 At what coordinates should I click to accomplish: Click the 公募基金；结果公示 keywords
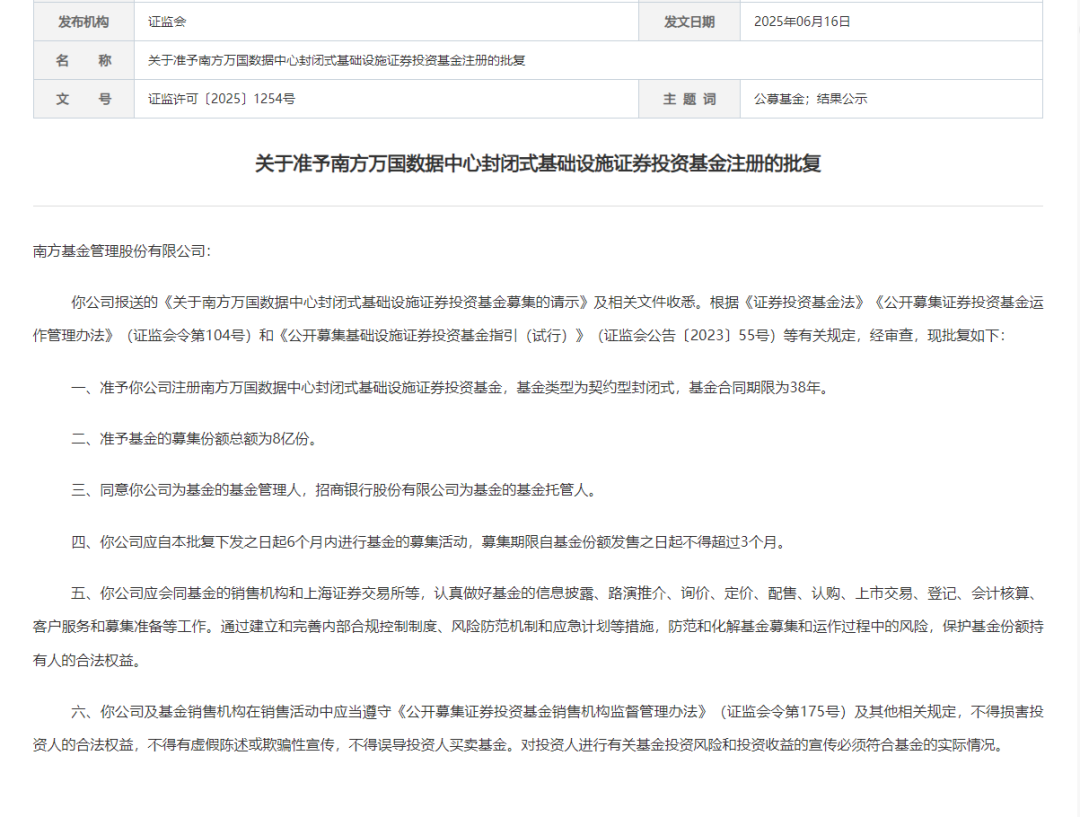(810, 99)
